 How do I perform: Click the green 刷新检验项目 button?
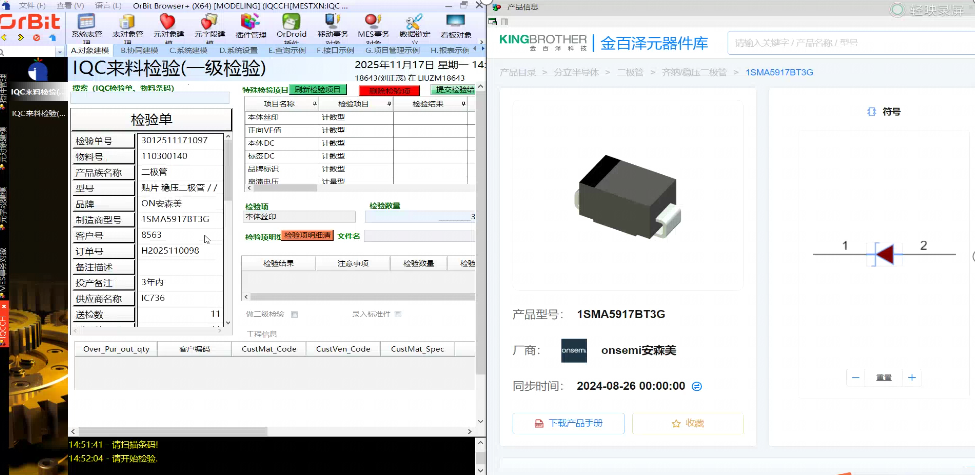[x=318, y=90]
